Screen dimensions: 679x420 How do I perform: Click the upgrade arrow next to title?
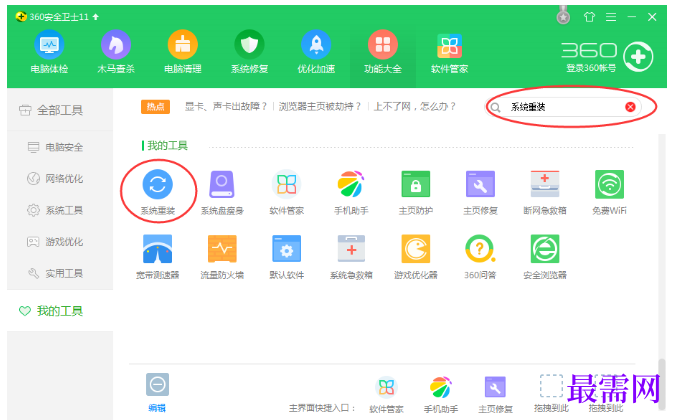click(x=96, y=17)
